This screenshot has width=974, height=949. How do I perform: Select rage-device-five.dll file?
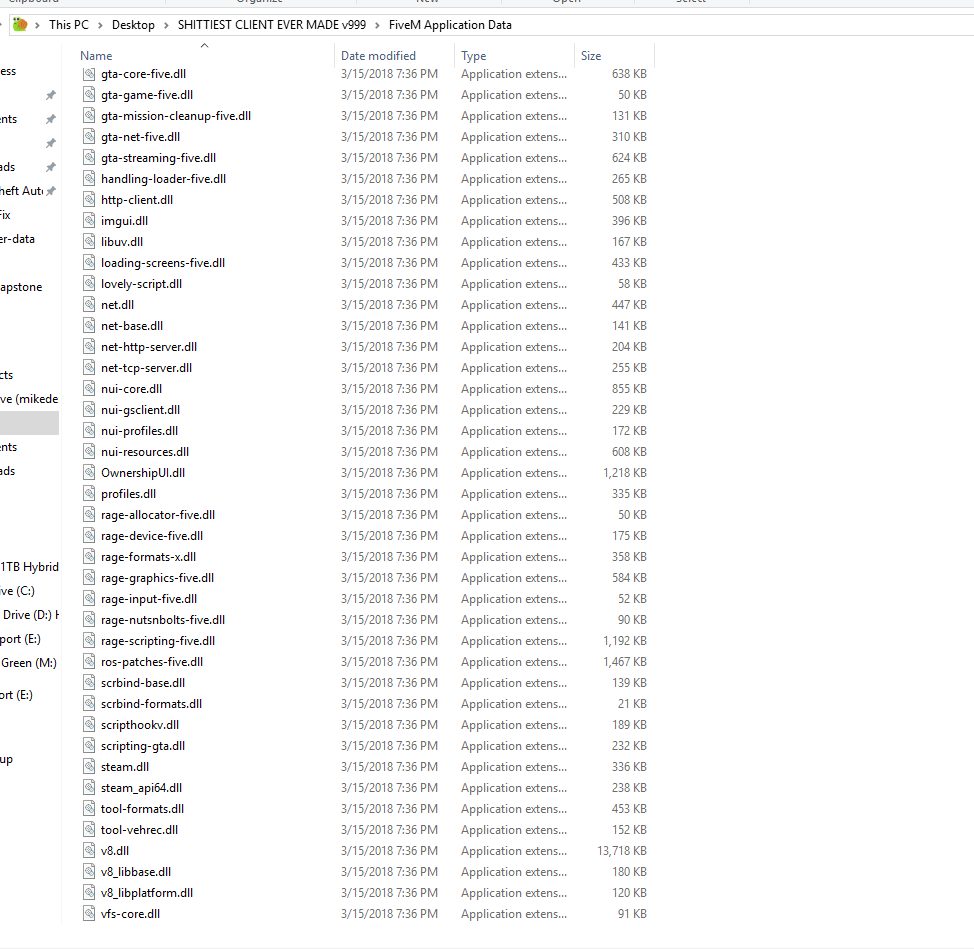(x=152, y=536)
